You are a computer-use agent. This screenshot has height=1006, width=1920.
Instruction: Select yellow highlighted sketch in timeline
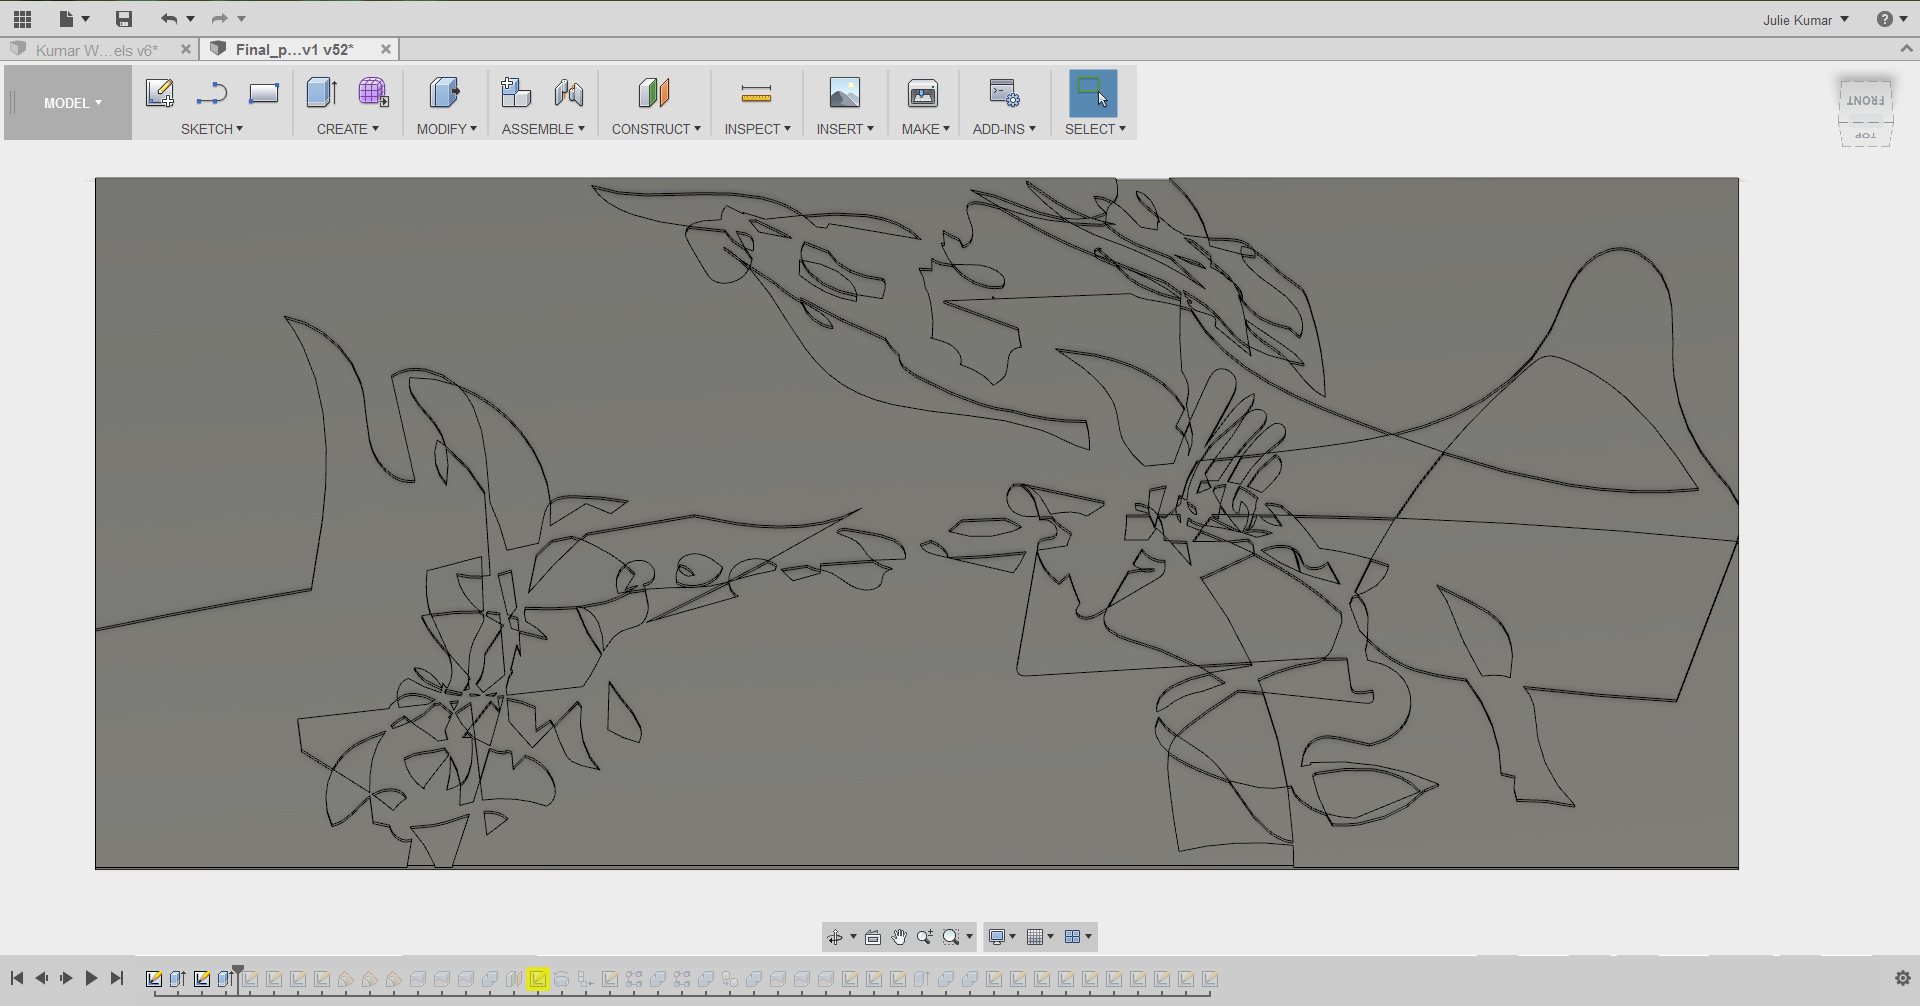tap(538, 979)
